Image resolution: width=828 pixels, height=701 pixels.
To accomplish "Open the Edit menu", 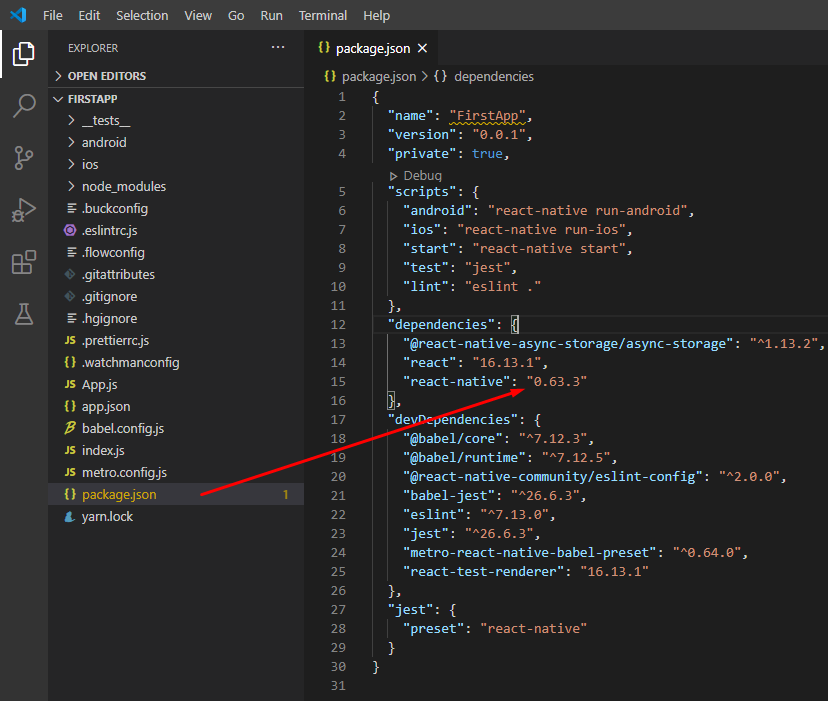I will pyautogui.click(x=89, y=16).
